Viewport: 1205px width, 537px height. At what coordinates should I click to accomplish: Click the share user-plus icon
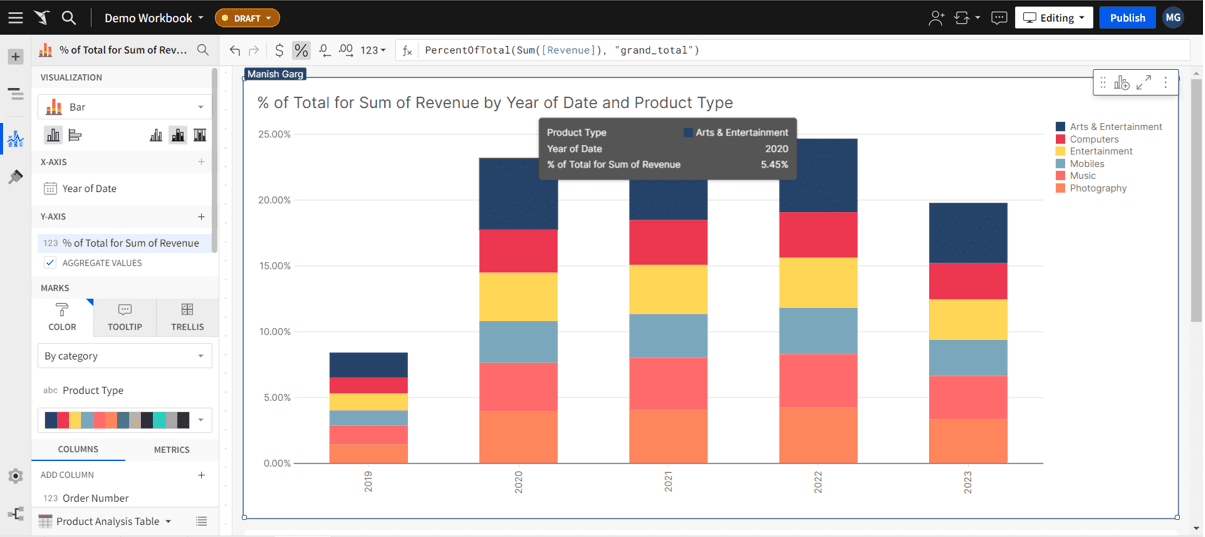point(936,18)
